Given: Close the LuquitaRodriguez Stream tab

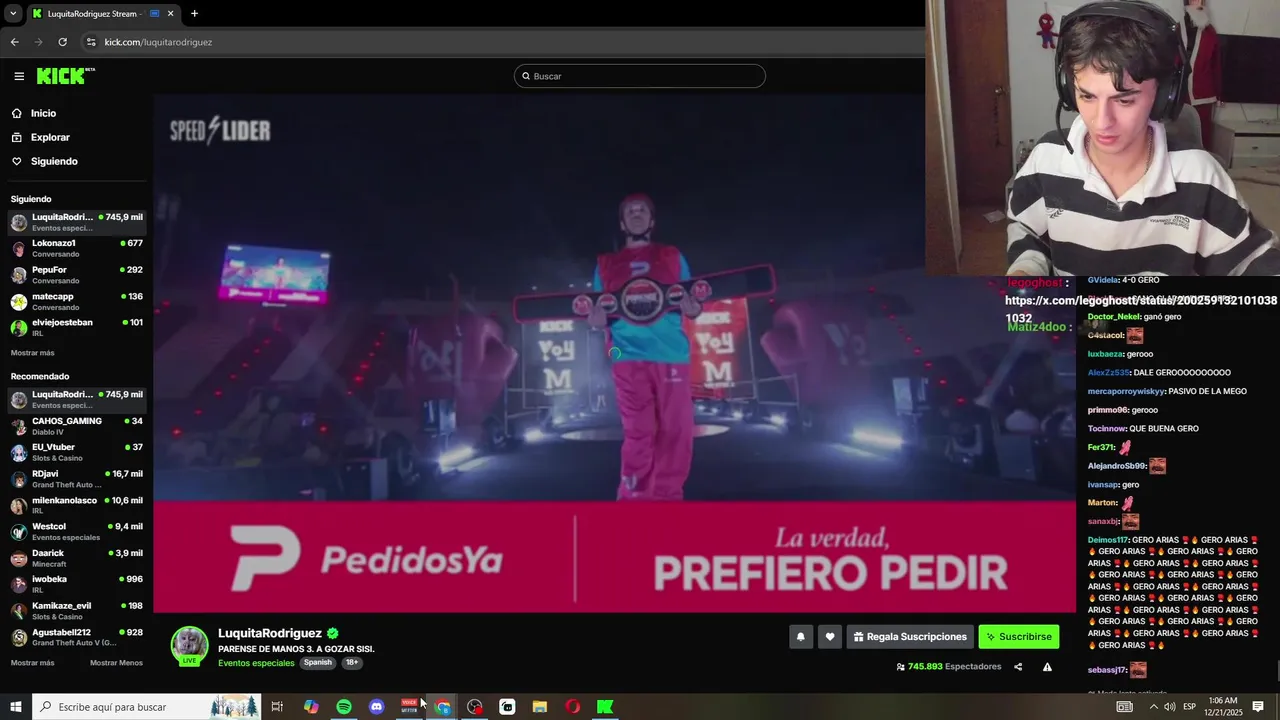Looking at the screenshot, I should (170, 14).
